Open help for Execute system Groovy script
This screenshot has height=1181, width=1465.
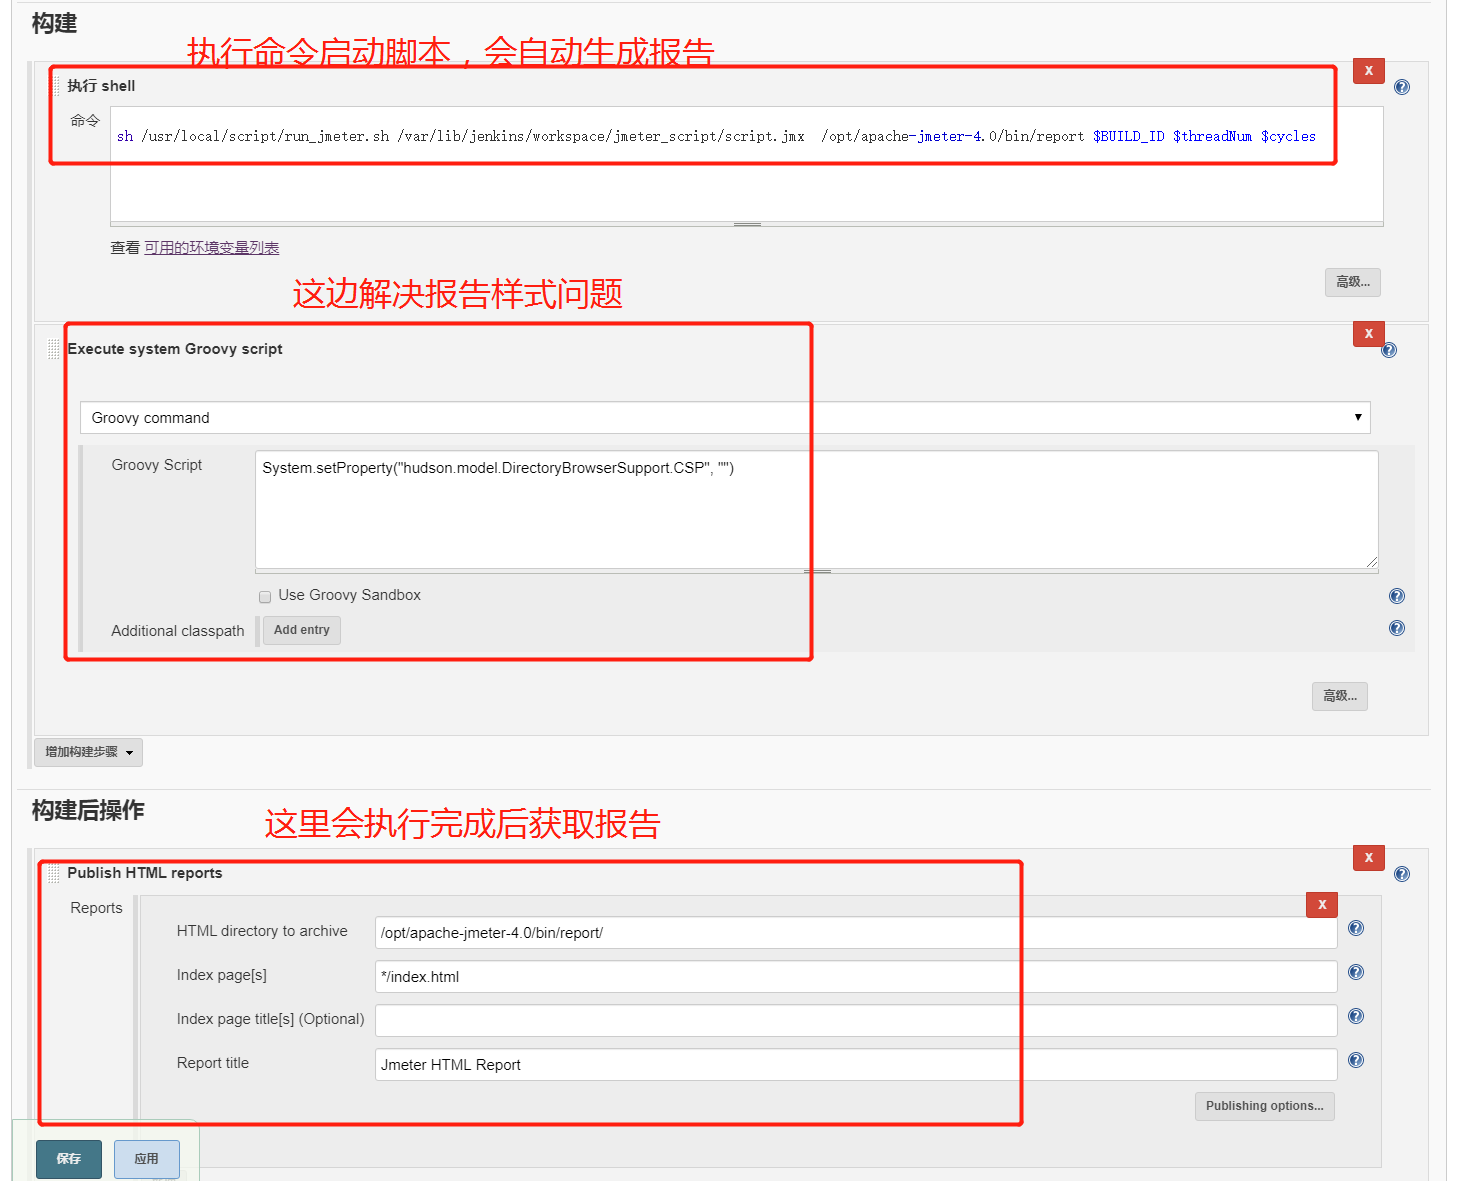point(1389,350)
